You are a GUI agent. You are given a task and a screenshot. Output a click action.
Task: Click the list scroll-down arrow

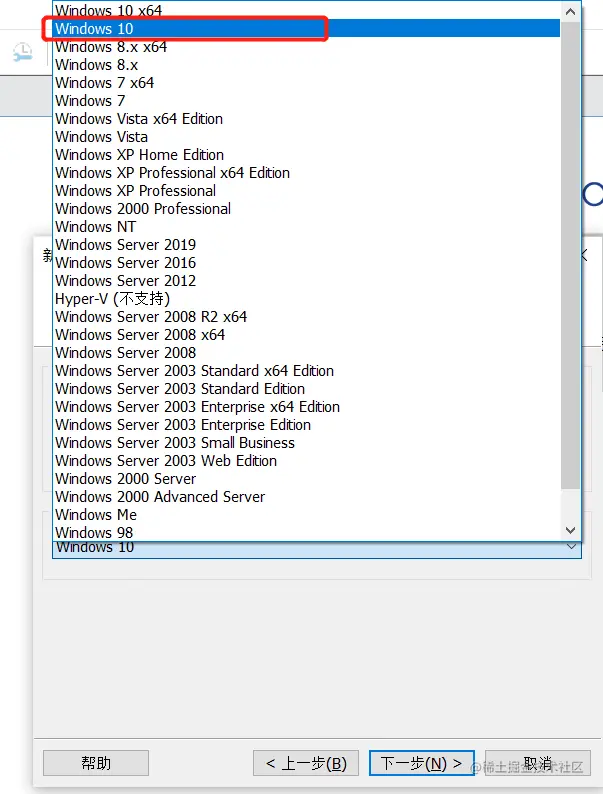(x=570, y=530)
